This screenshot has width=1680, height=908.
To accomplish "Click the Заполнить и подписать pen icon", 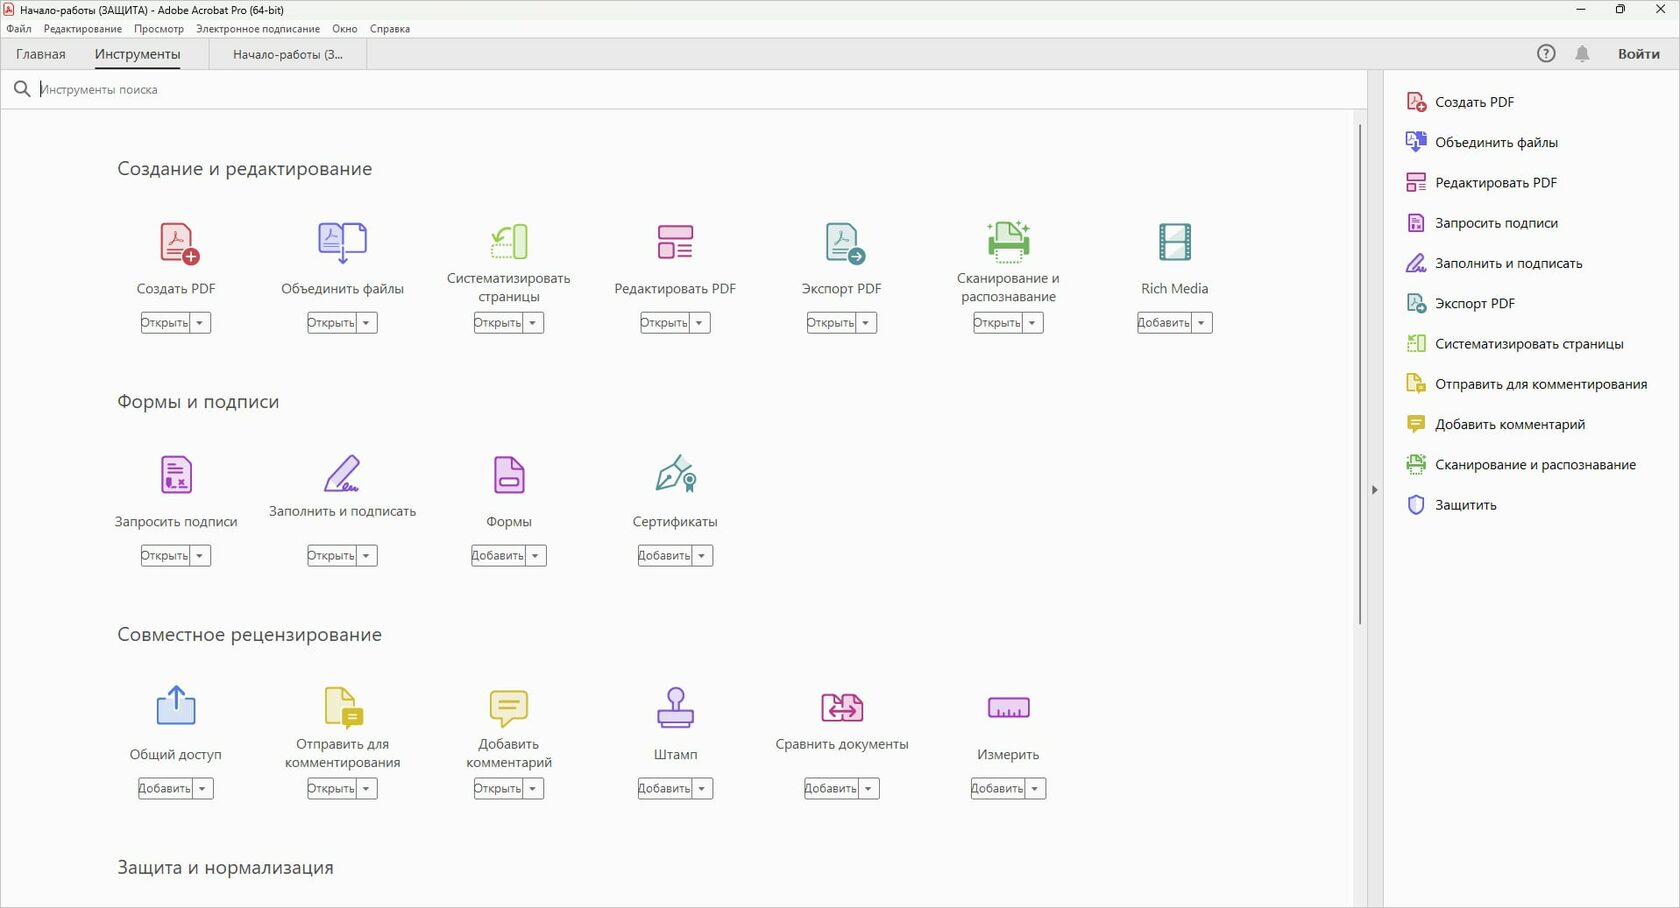I will pos(342,474).
